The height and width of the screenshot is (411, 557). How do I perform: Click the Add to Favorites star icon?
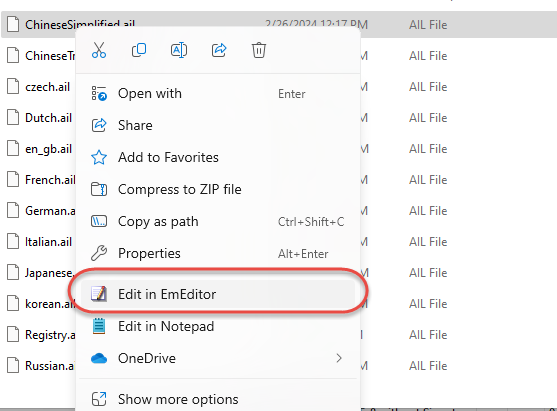[99, 157]
